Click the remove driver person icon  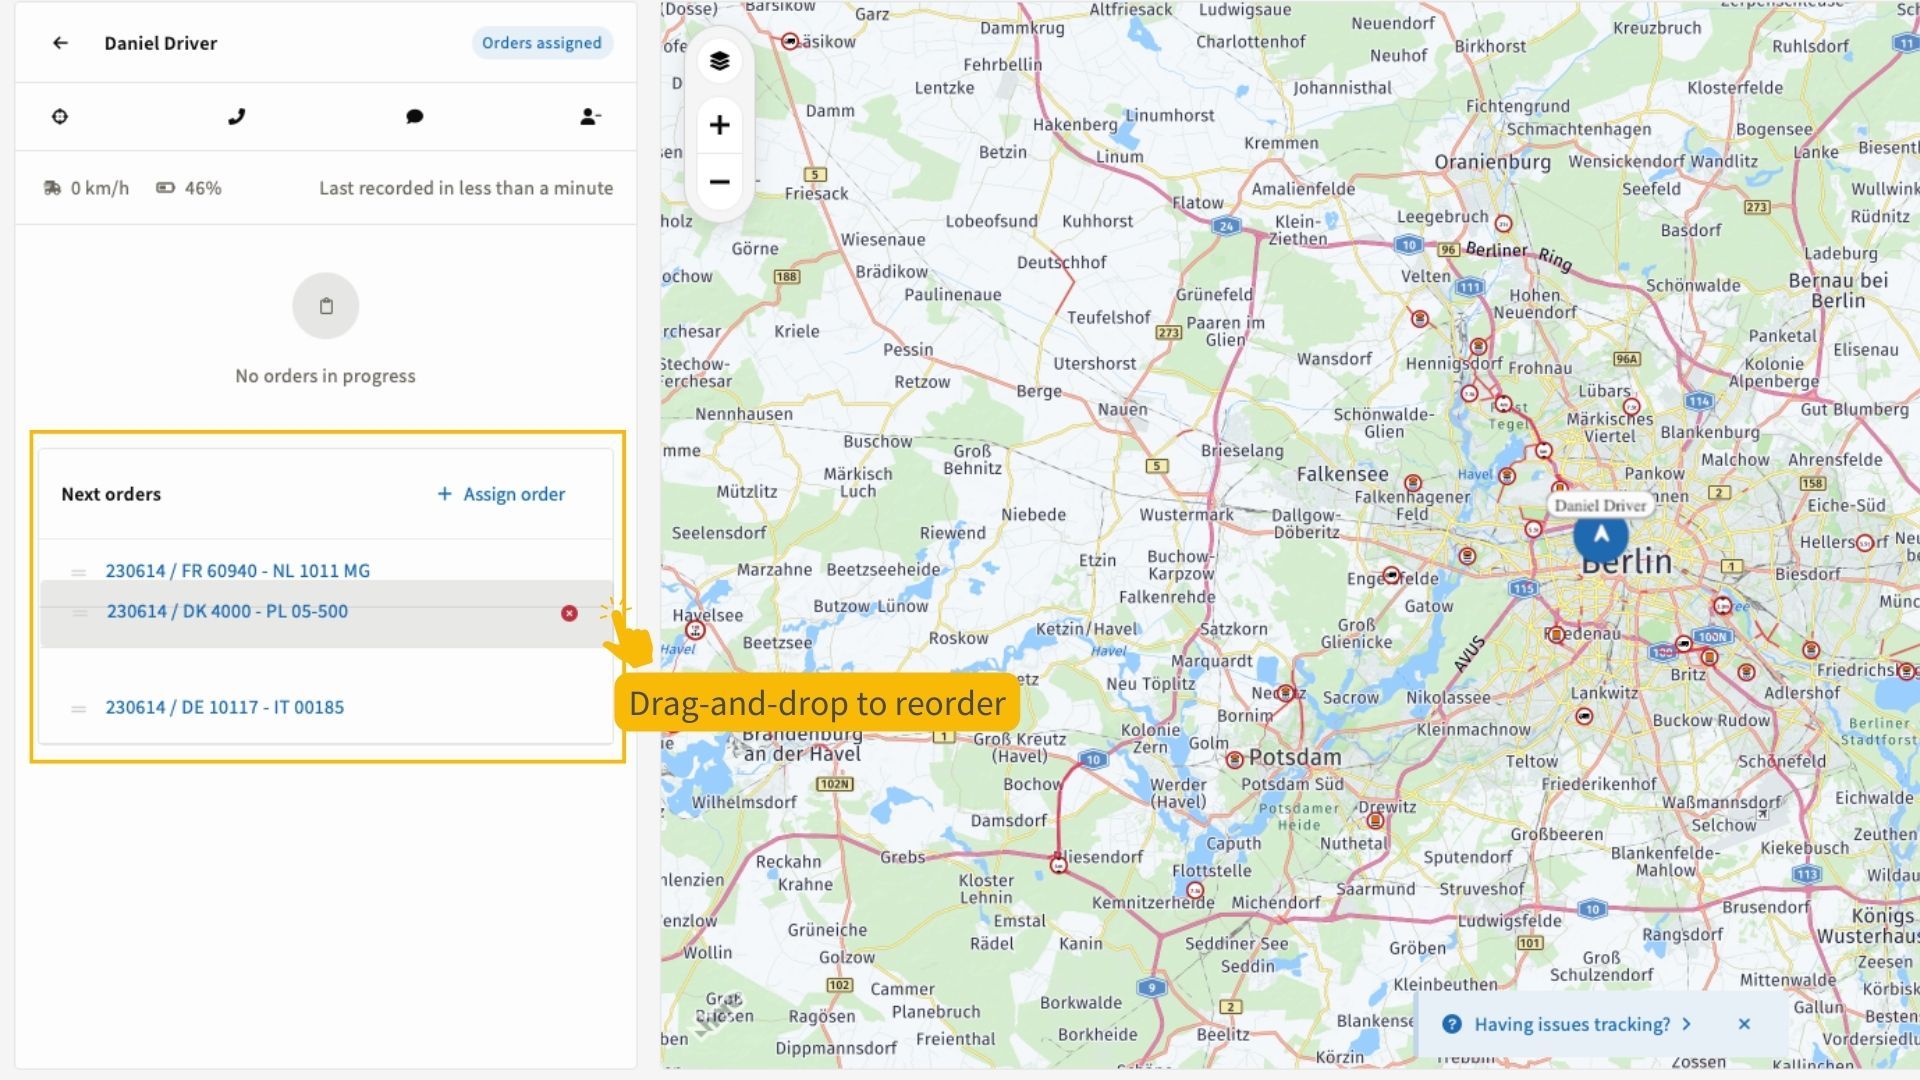click(x=590, y=117)
